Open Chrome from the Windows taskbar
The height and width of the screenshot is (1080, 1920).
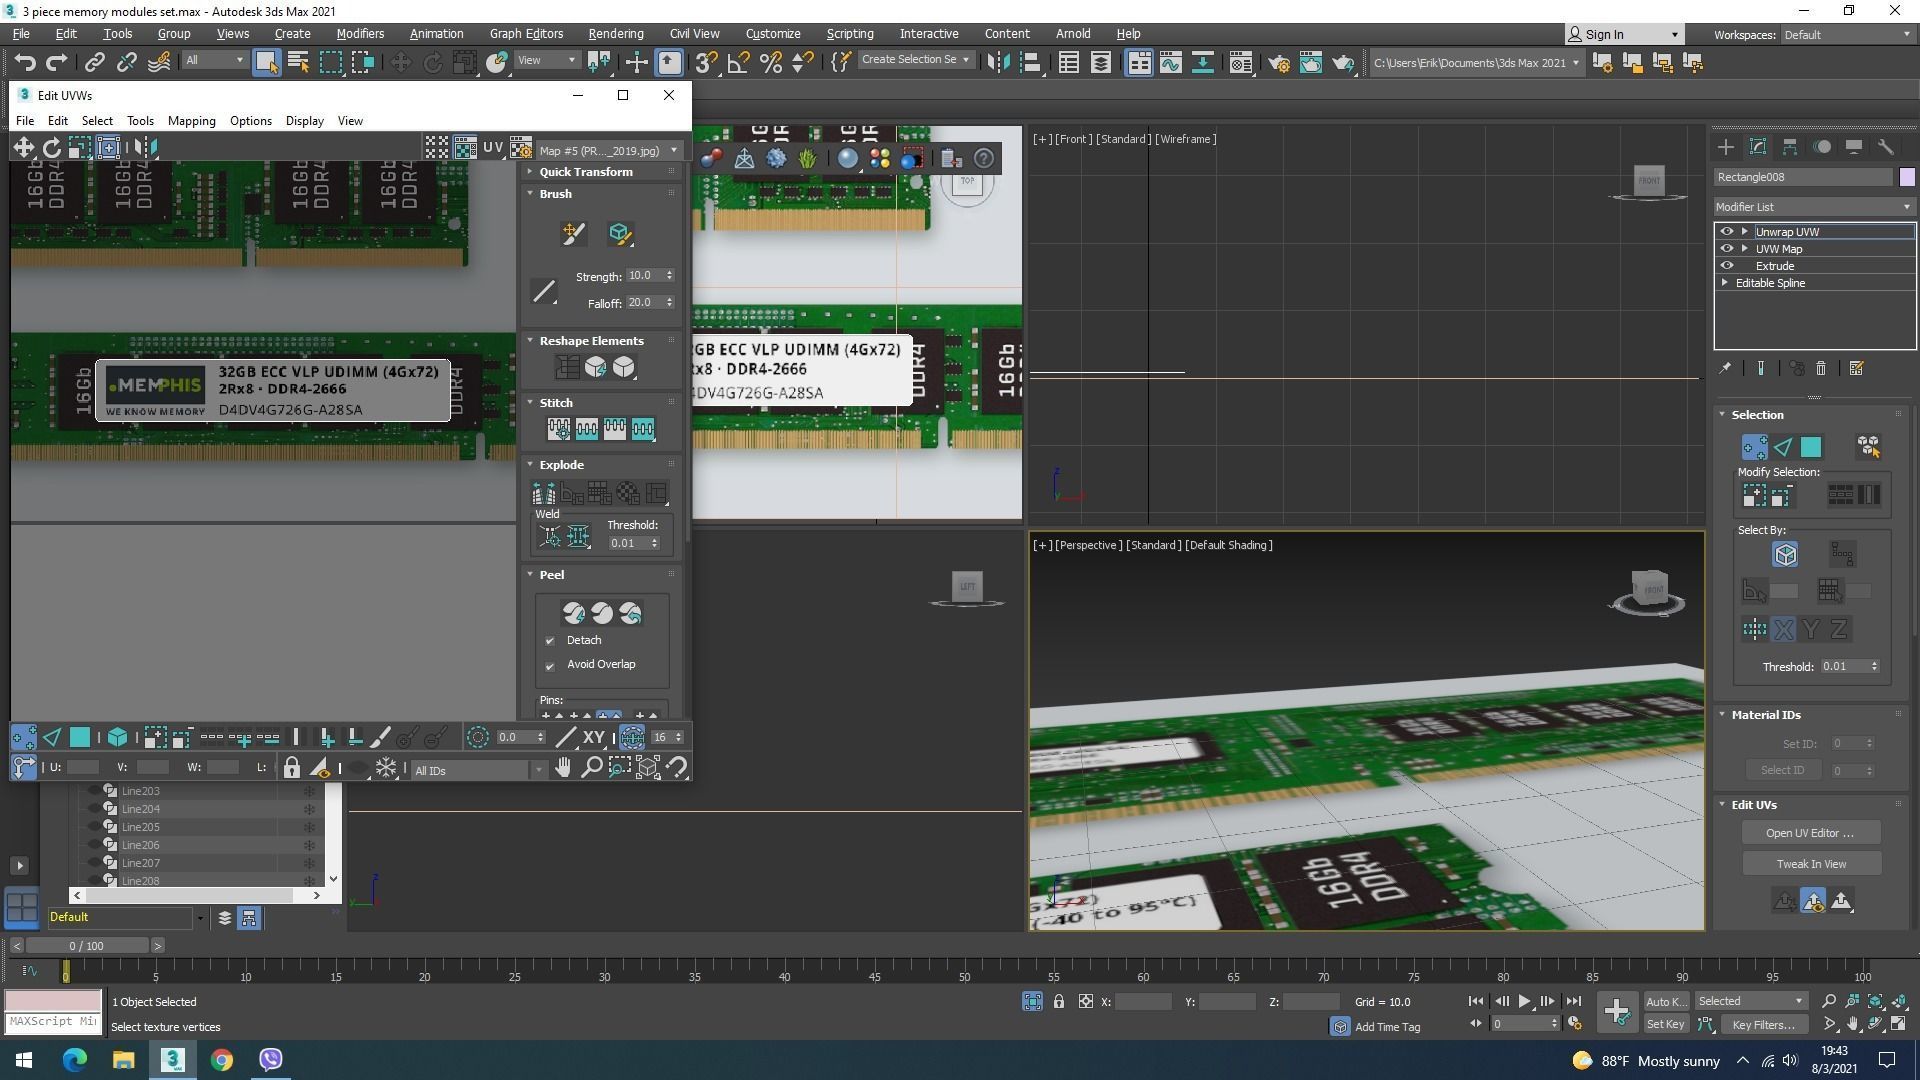[x=222, y=1060]
